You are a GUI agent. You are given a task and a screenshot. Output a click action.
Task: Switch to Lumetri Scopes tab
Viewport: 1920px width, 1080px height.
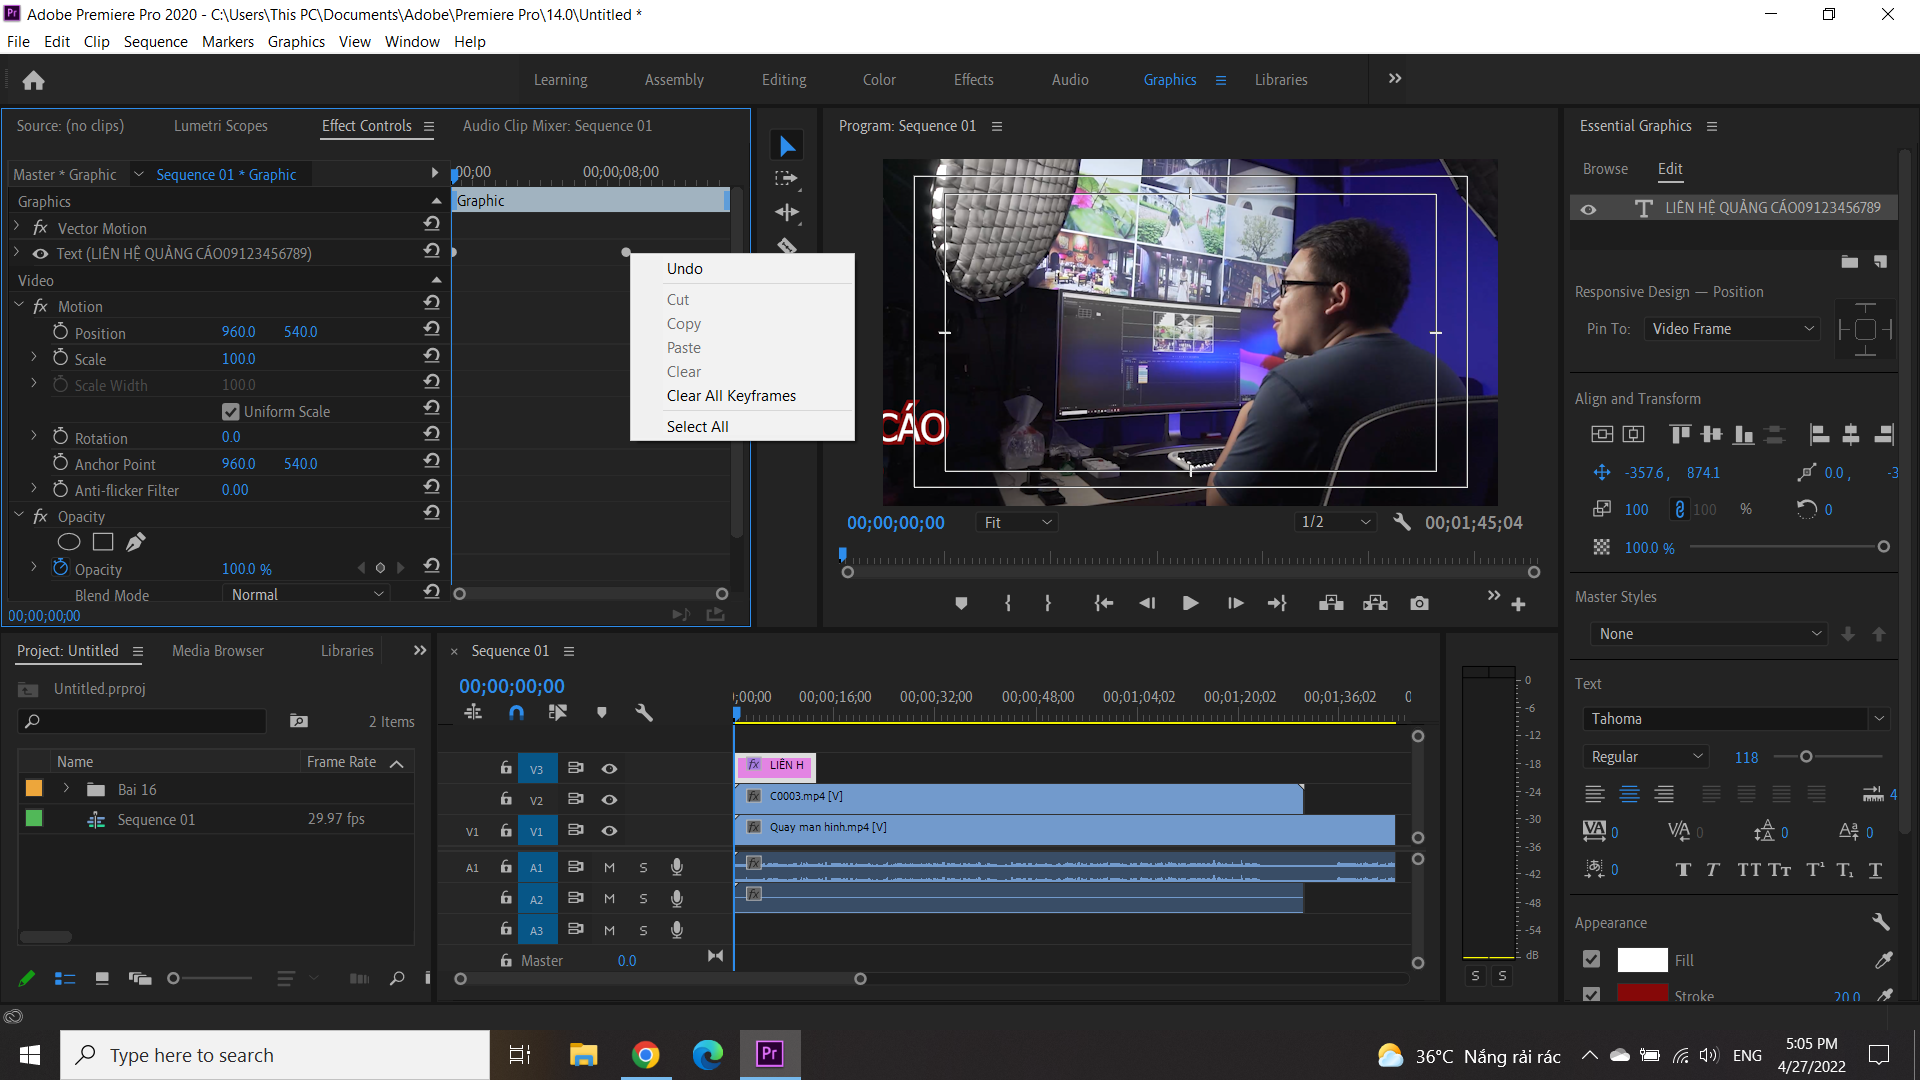[x=221, y=126]
